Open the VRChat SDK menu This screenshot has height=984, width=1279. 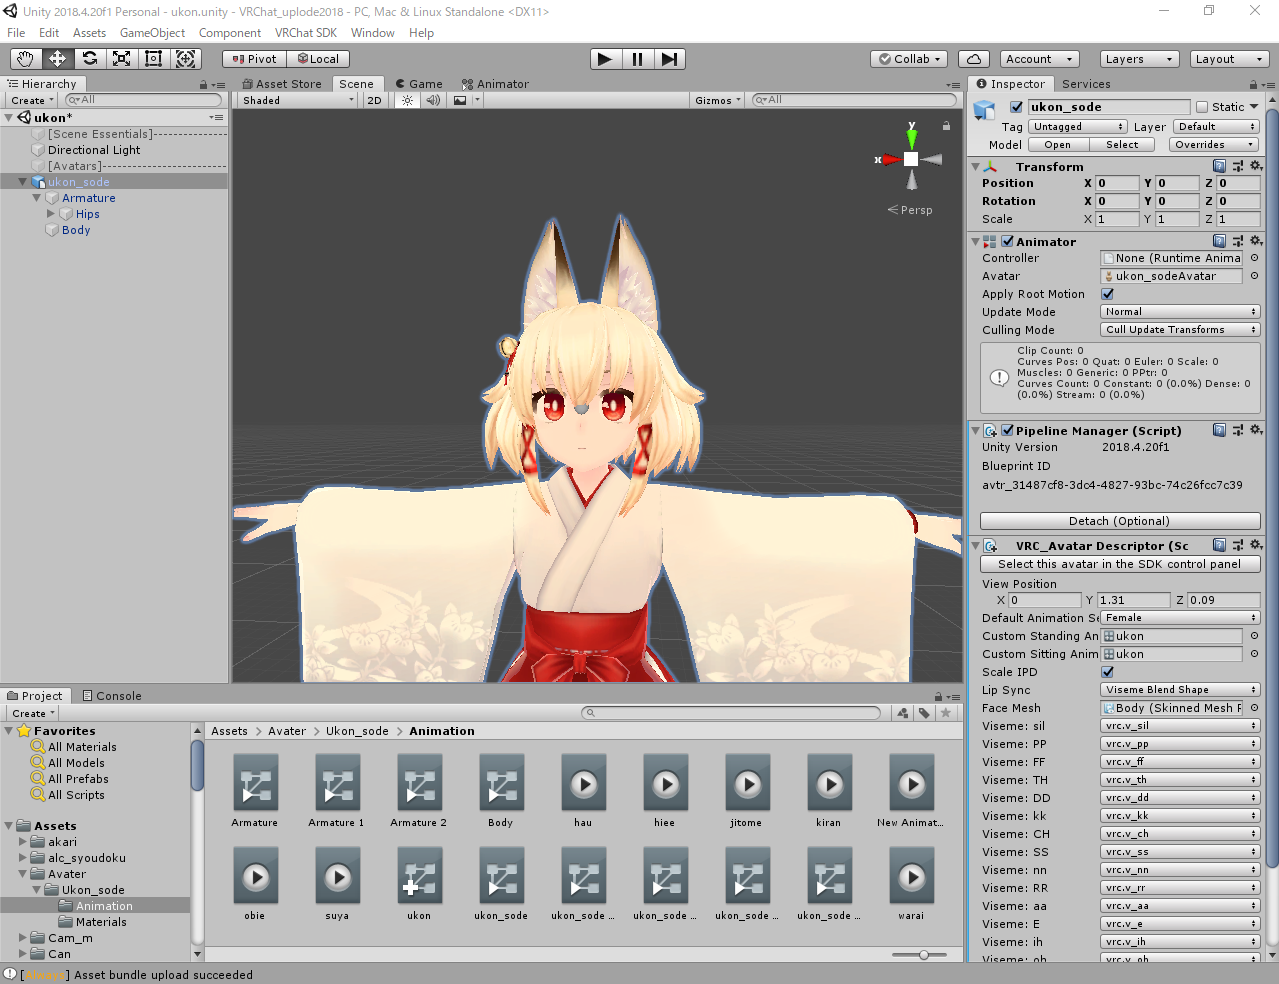[x=306, y=33]
